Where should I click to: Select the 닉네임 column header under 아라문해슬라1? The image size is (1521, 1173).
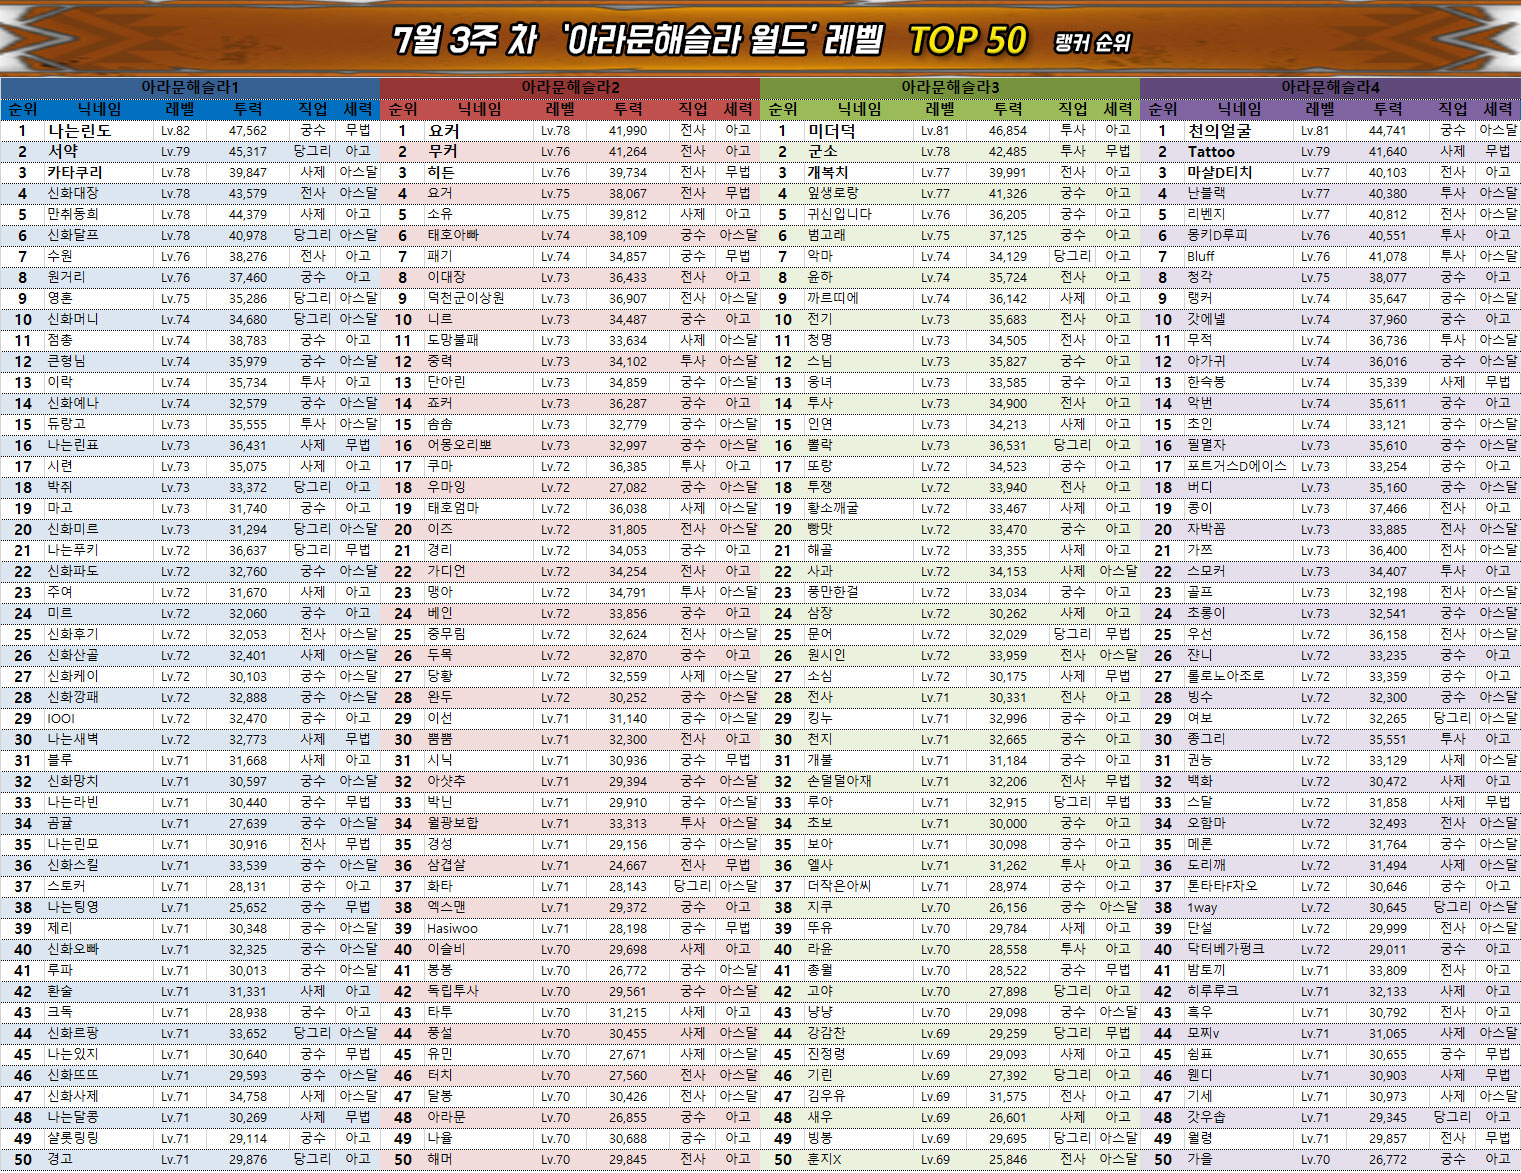[x=100, y=109]
